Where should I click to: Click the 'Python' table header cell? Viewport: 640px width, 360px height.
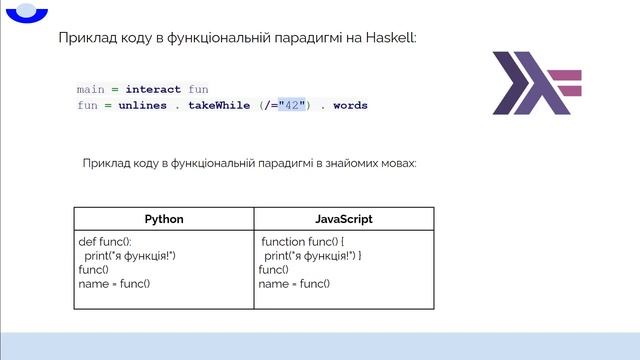pyautogui.click(x=164, y=219)
